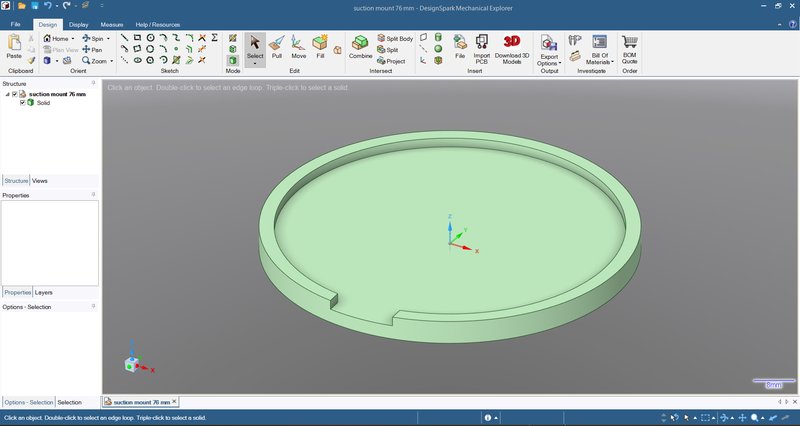Choose the Fill tool

click(320, 46)
